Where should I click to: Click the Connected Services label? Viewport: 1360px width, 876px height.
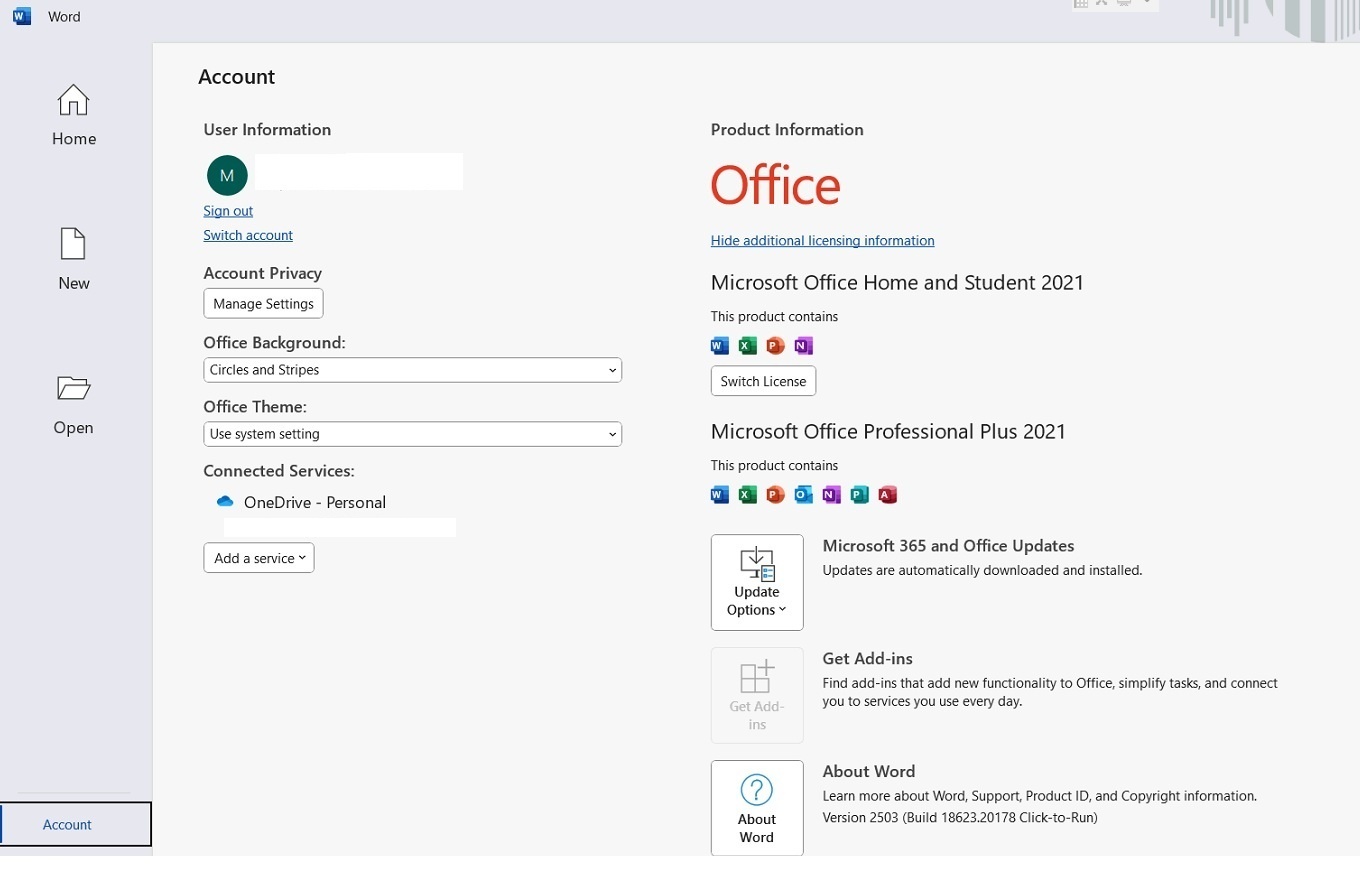tap(279, 471)
